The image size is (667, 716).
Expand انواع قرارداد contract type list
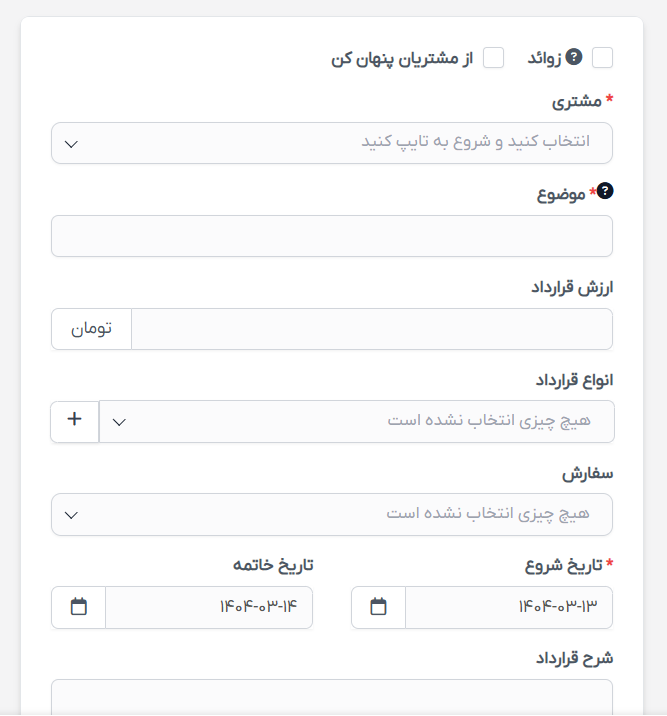(357, 421)
